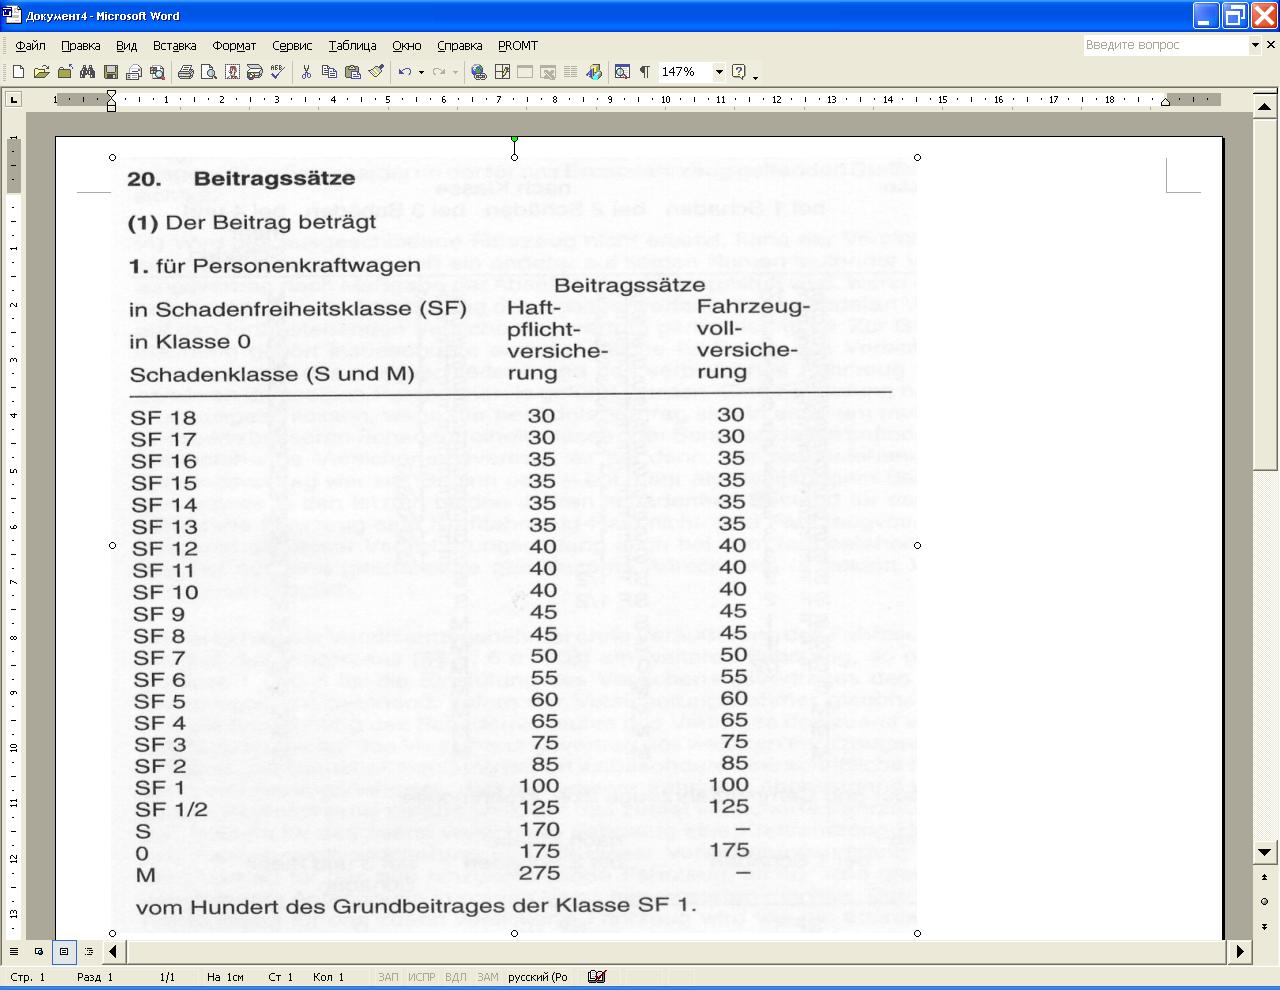Viewport: 1280px width, 990px height.
Task: Open the 'Введите вопрос' box dropdown arrow
Action: pyautogui.click(x=1255, y=45)
